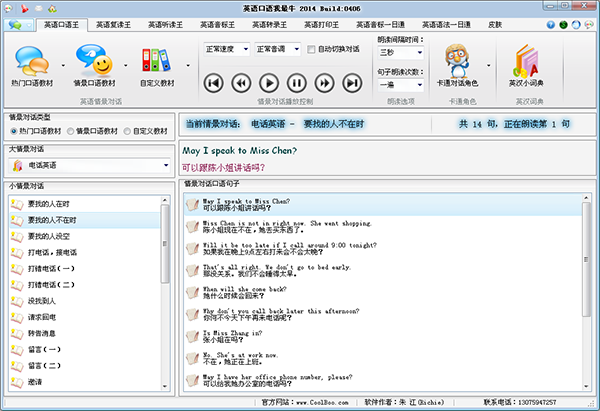
Task: Open the 英汉小词典 dictionary books icon
Action: (527, 64)
